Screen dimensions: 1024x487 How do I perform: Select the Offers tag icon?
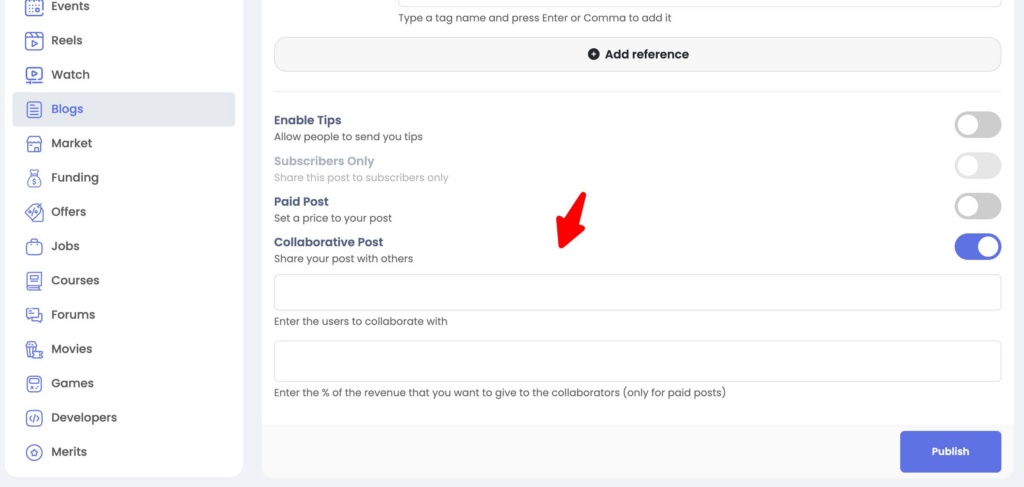pyautogui.click(x=34, y=212)
